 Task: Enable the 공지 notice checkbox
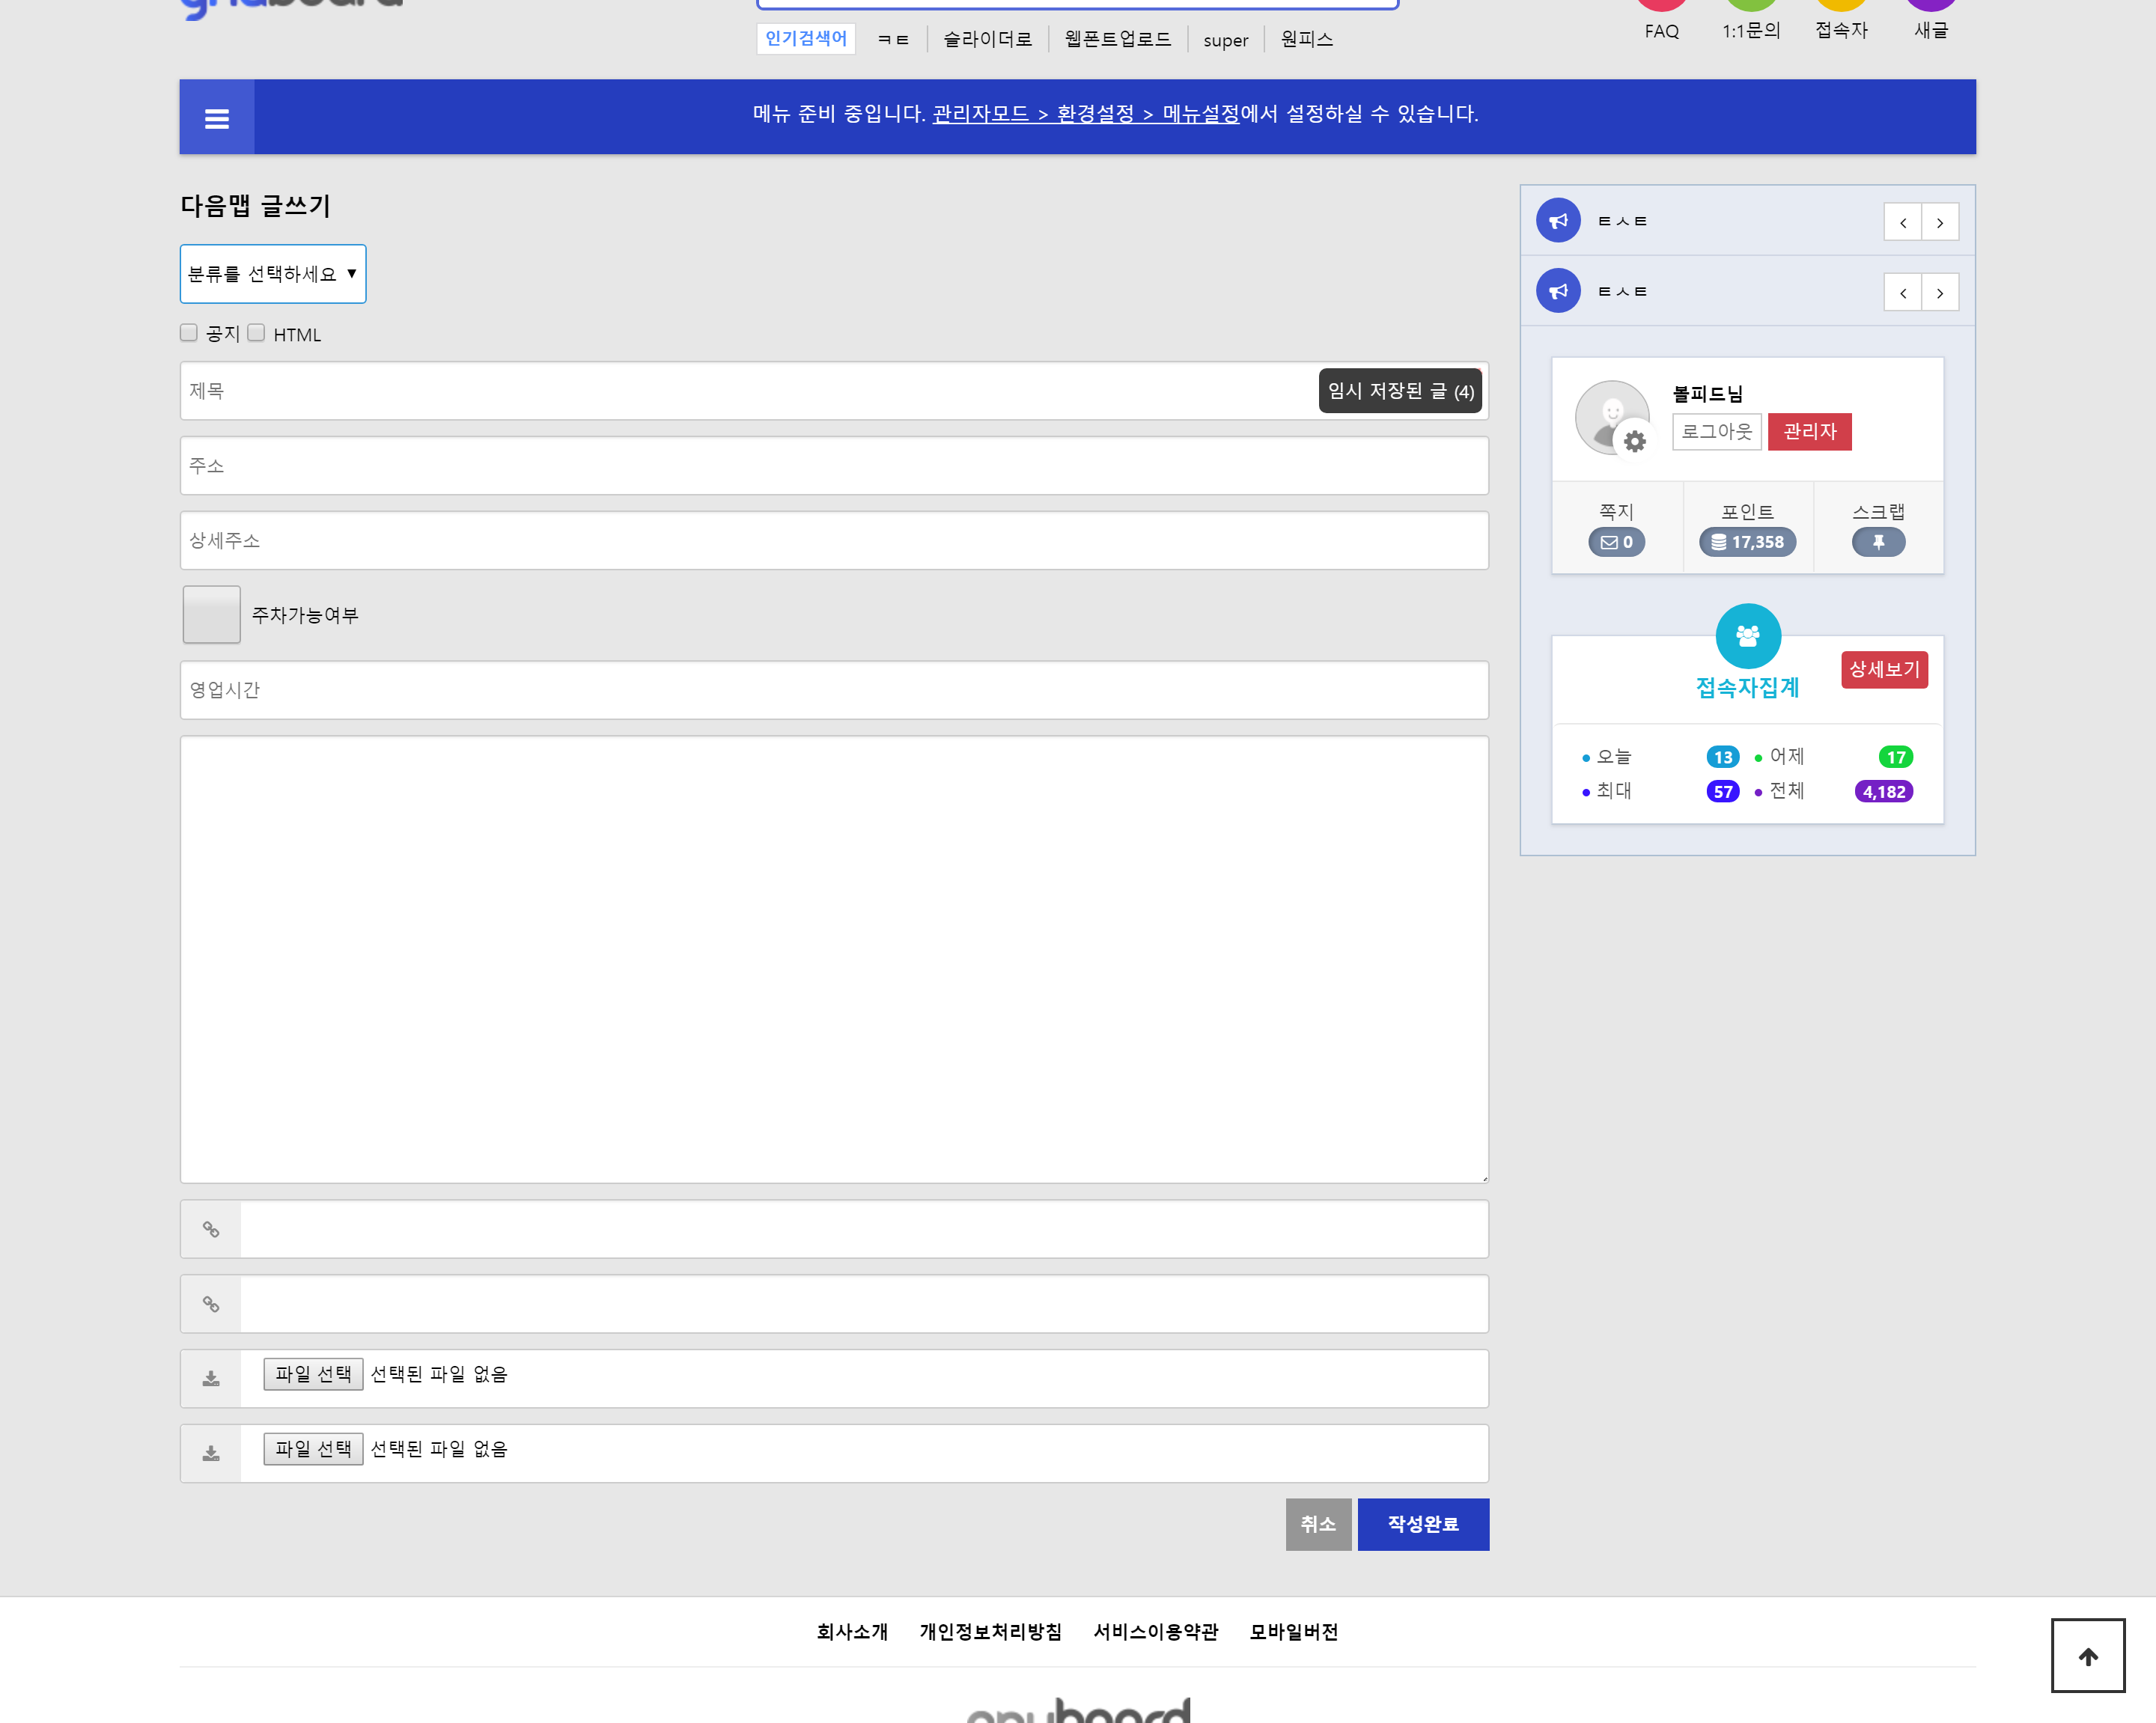tap(189, 333)
